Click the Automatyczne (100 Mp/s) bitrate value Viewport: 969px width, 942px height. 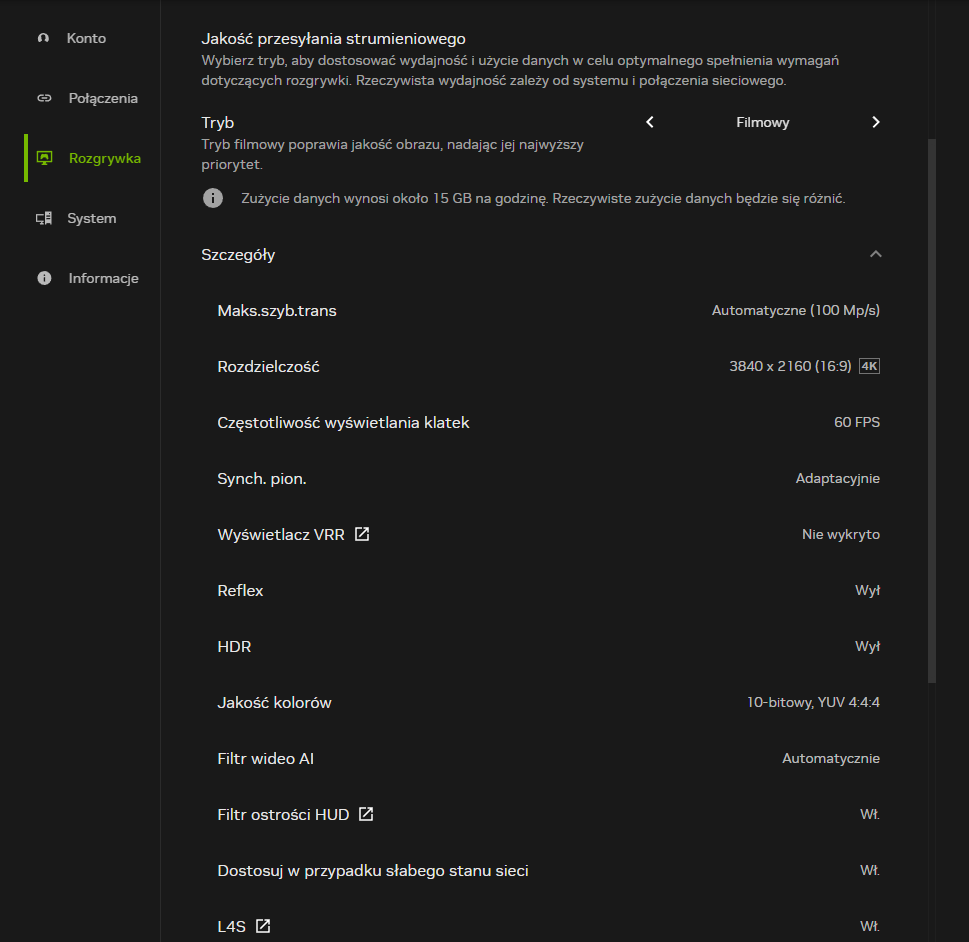[x=795, y=310]
